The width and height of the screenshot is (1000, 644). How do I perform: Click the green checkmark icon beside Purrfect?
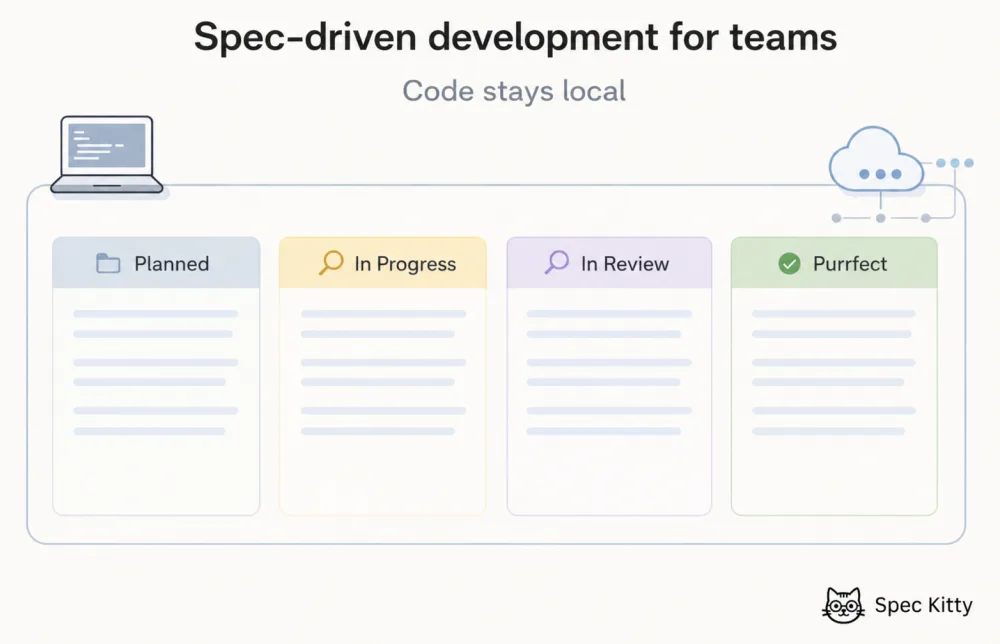(790, 263)
